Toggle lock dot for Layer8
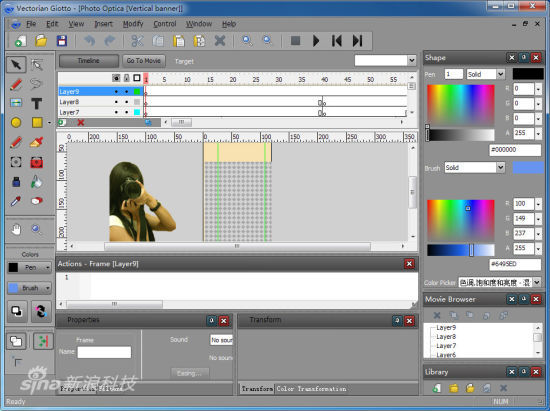550x411 pixels. click(x=127, y=102)
